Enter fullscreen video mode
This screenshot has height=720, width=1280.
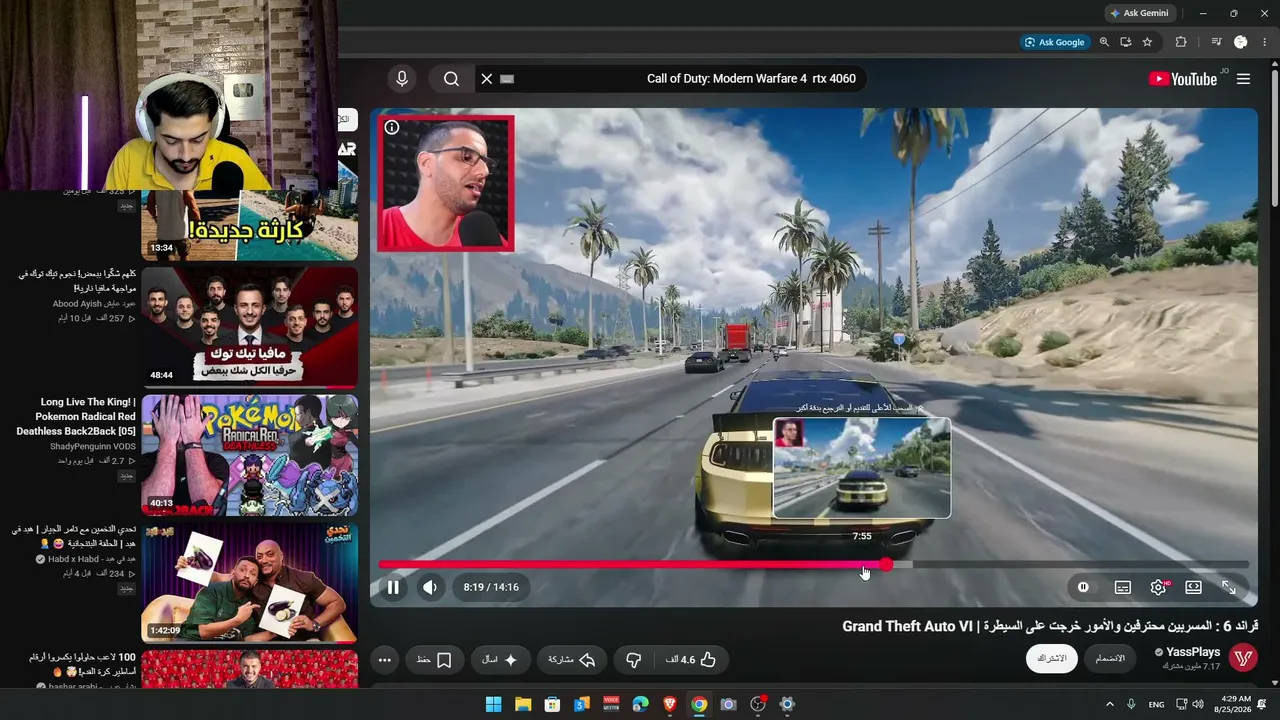click(x=1228, y=587)
